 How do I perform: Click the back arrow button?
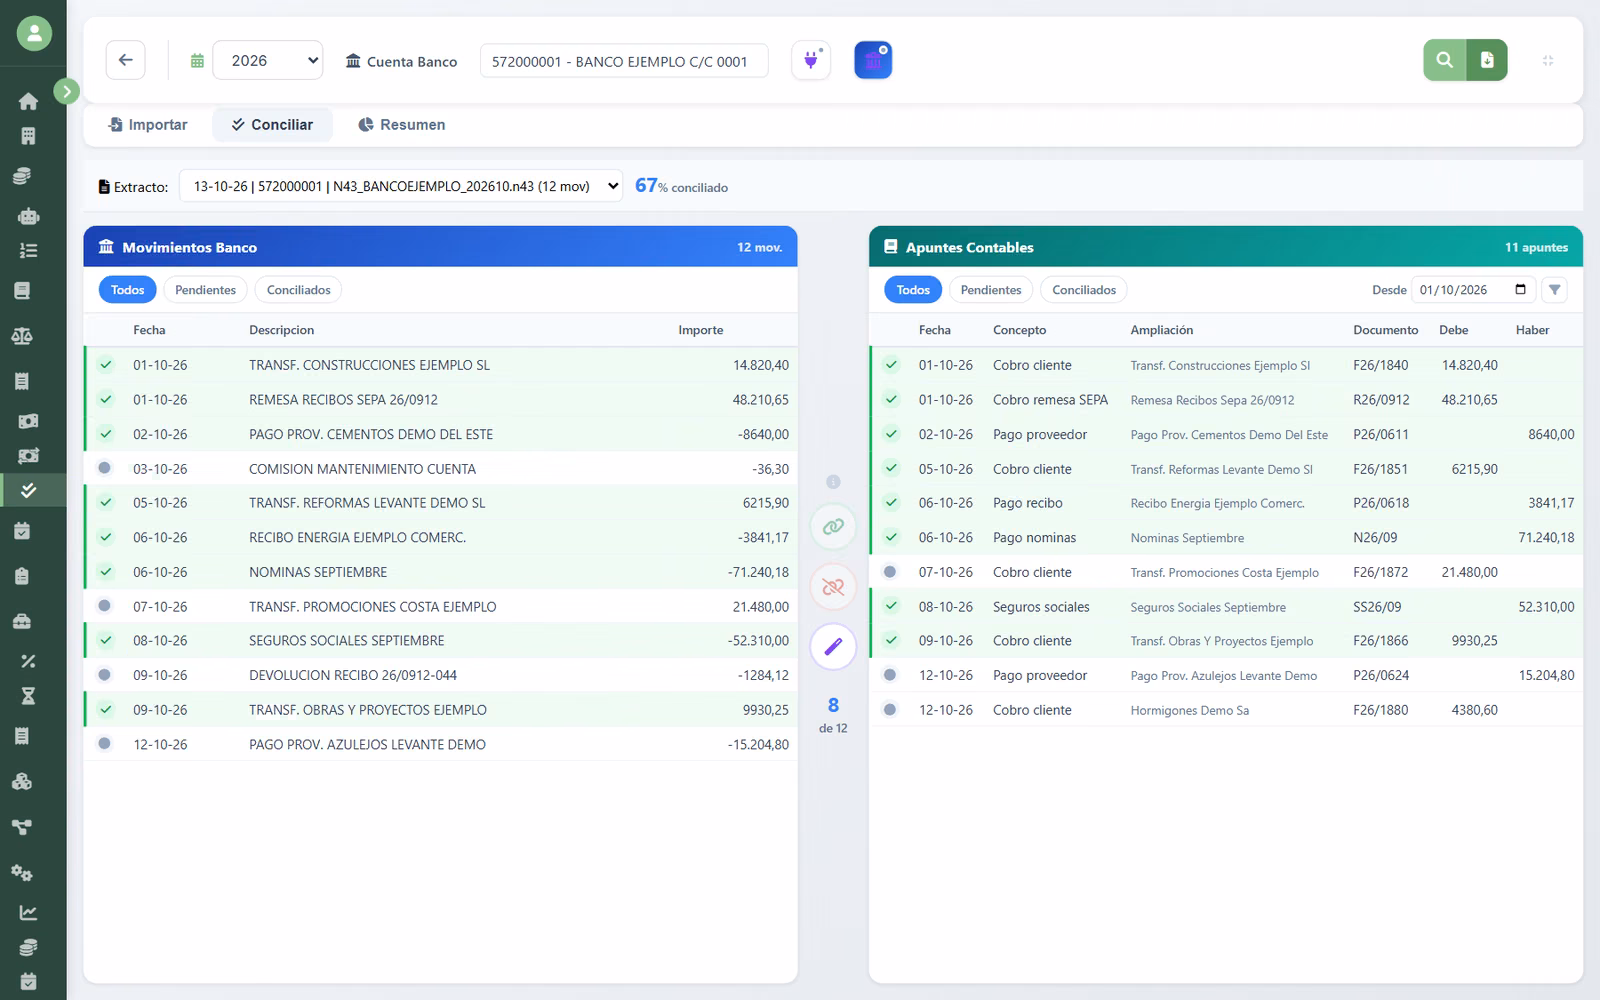(x=126, y=60)
